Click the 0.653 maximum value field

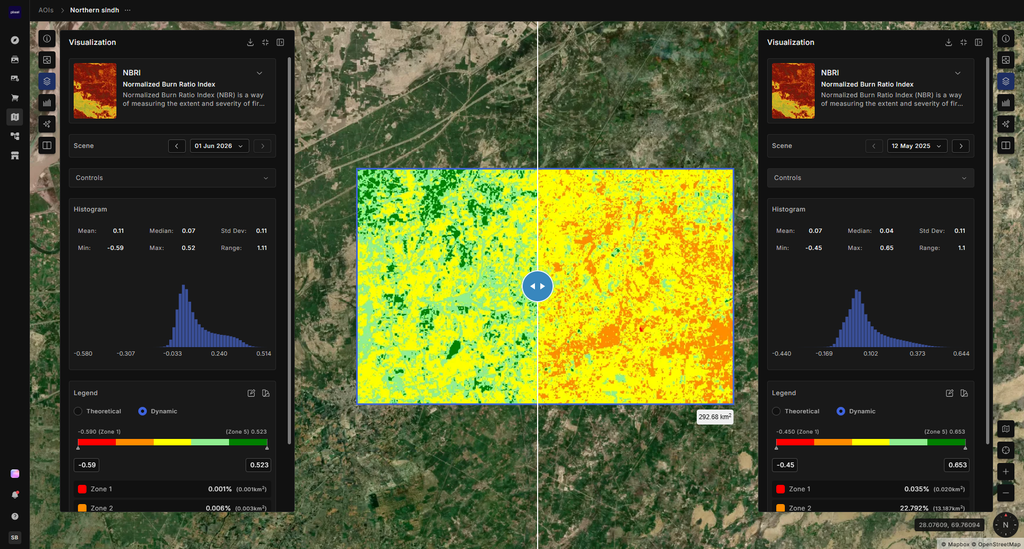[x=957, y=465]
